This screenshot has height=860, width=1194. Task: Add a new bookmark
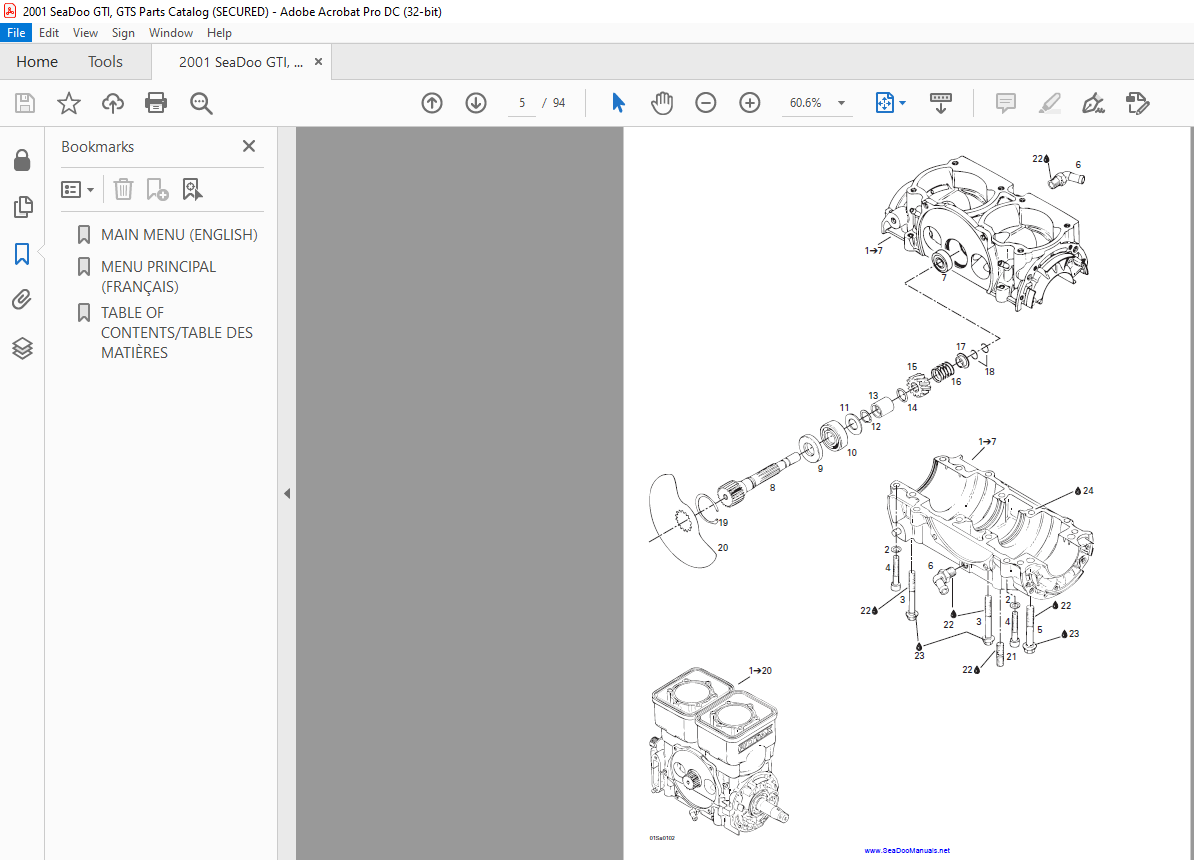click(x=157, y=189)
